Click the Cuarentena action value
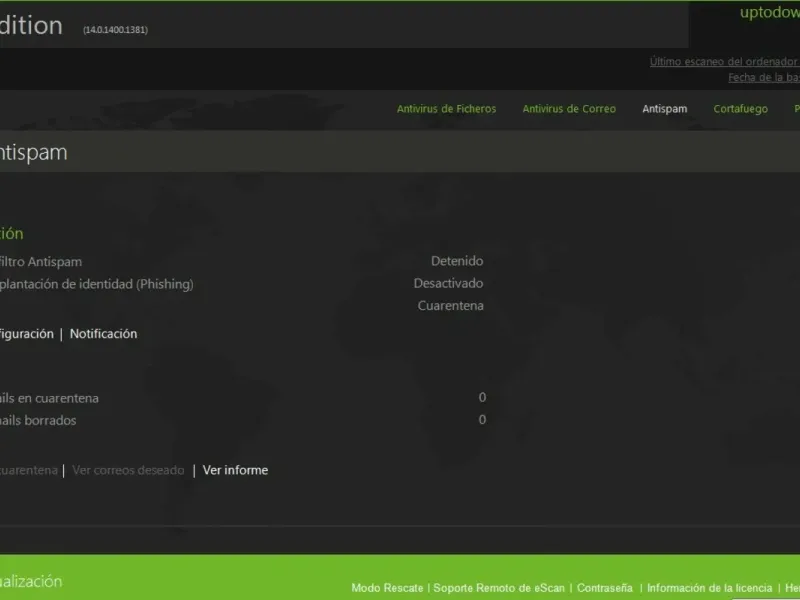The image size is (800, 600). [451, 306]
